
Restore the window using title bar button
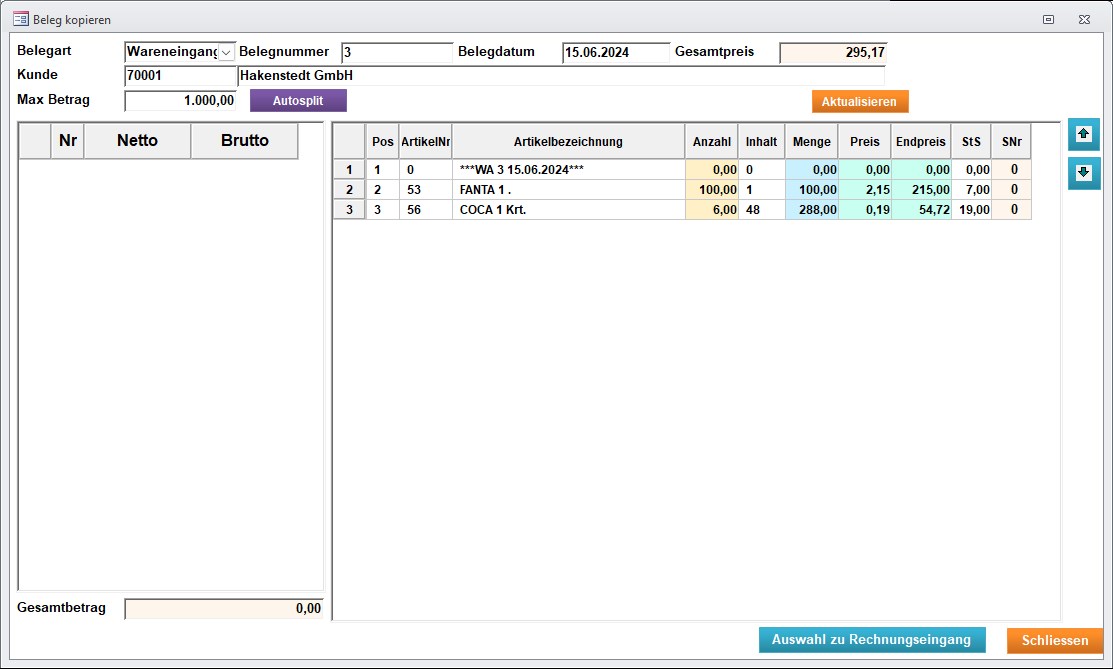[x=1049, y=19]
